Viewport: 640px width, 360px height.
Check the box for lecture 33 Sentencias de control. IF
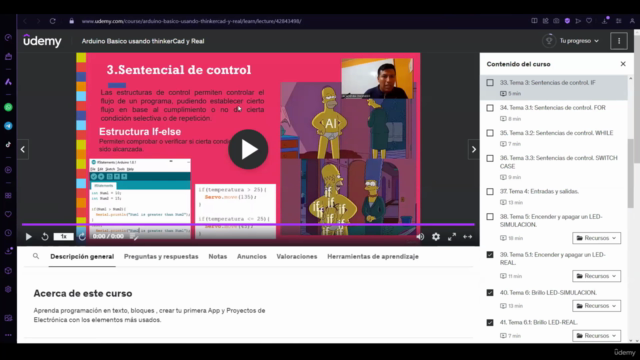point(490,82)
